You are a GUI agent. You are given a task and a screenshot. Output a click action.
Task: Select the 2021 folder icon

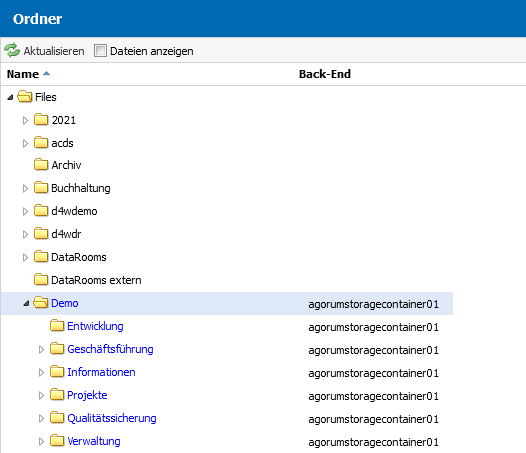coord(41,120)
